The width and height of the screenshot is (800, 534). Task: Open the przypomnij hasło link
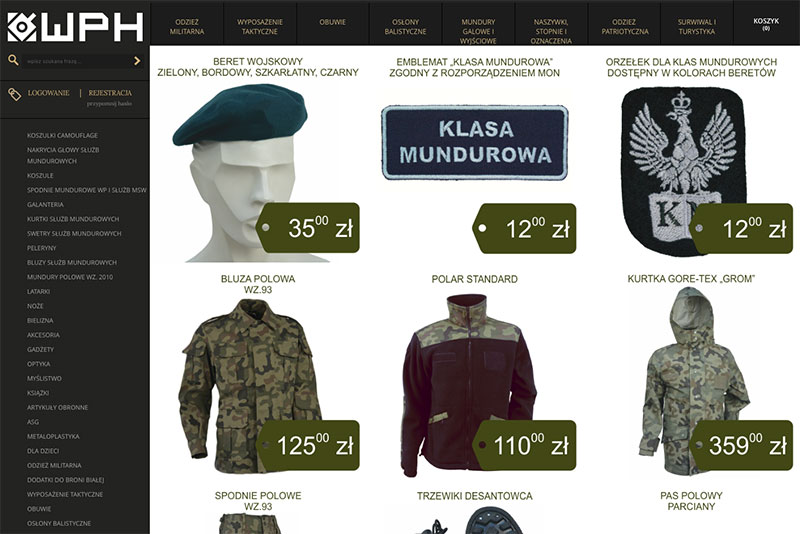pos(109,104)
